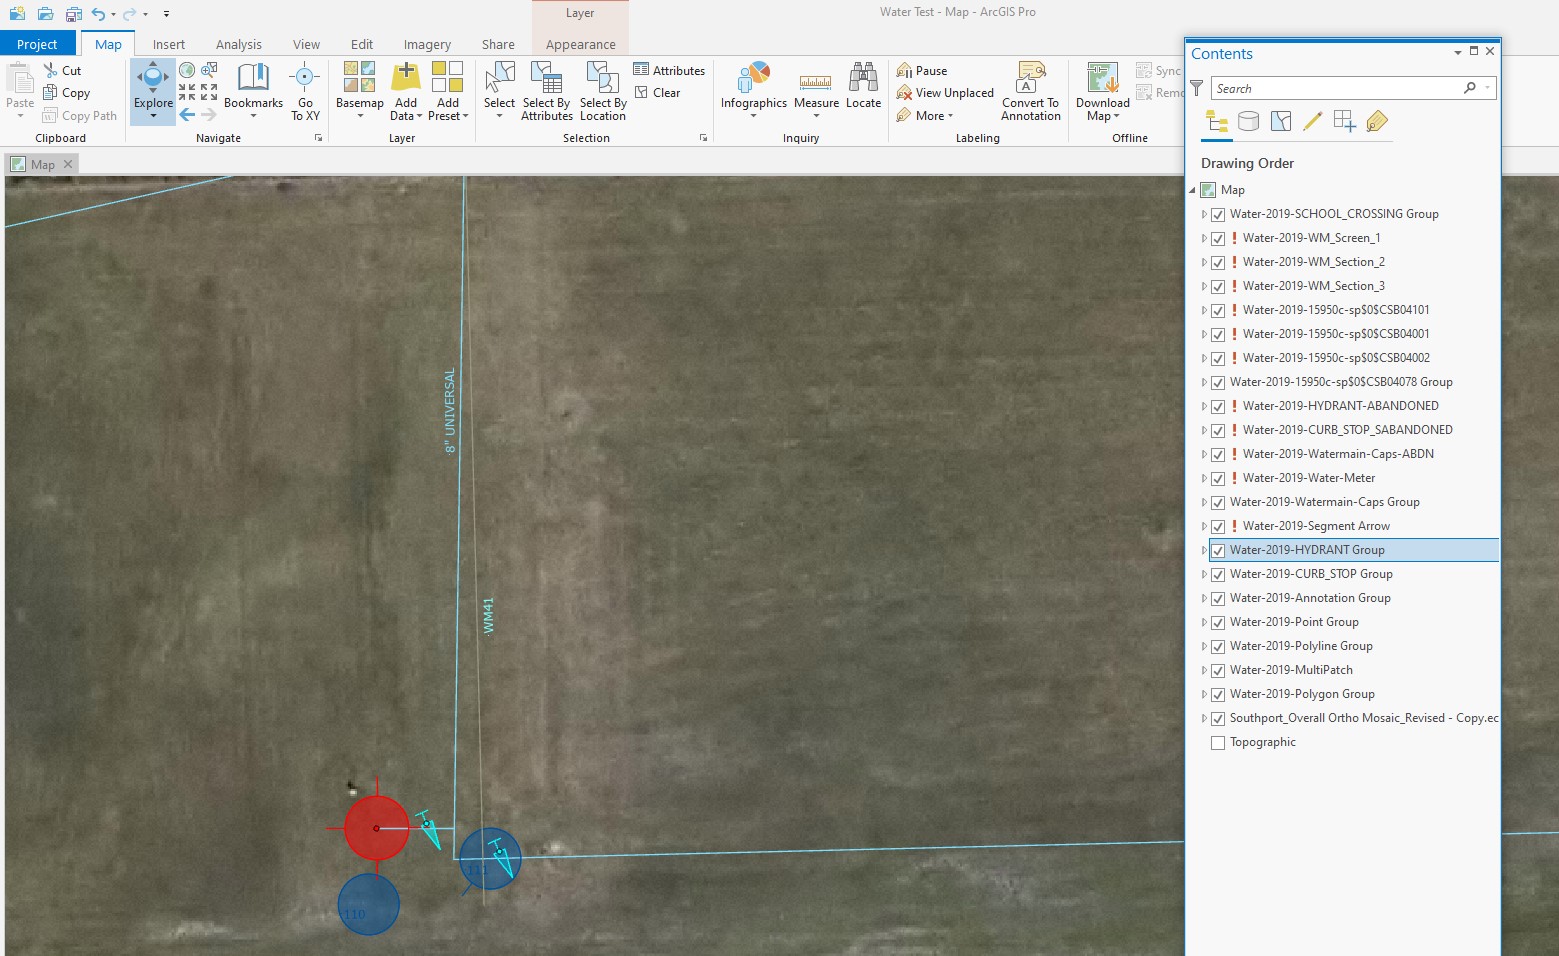Image resolution: width=1559 pixels, height=956 pixels.
Task: Click the Clear selection button
Action: point(657,93)
